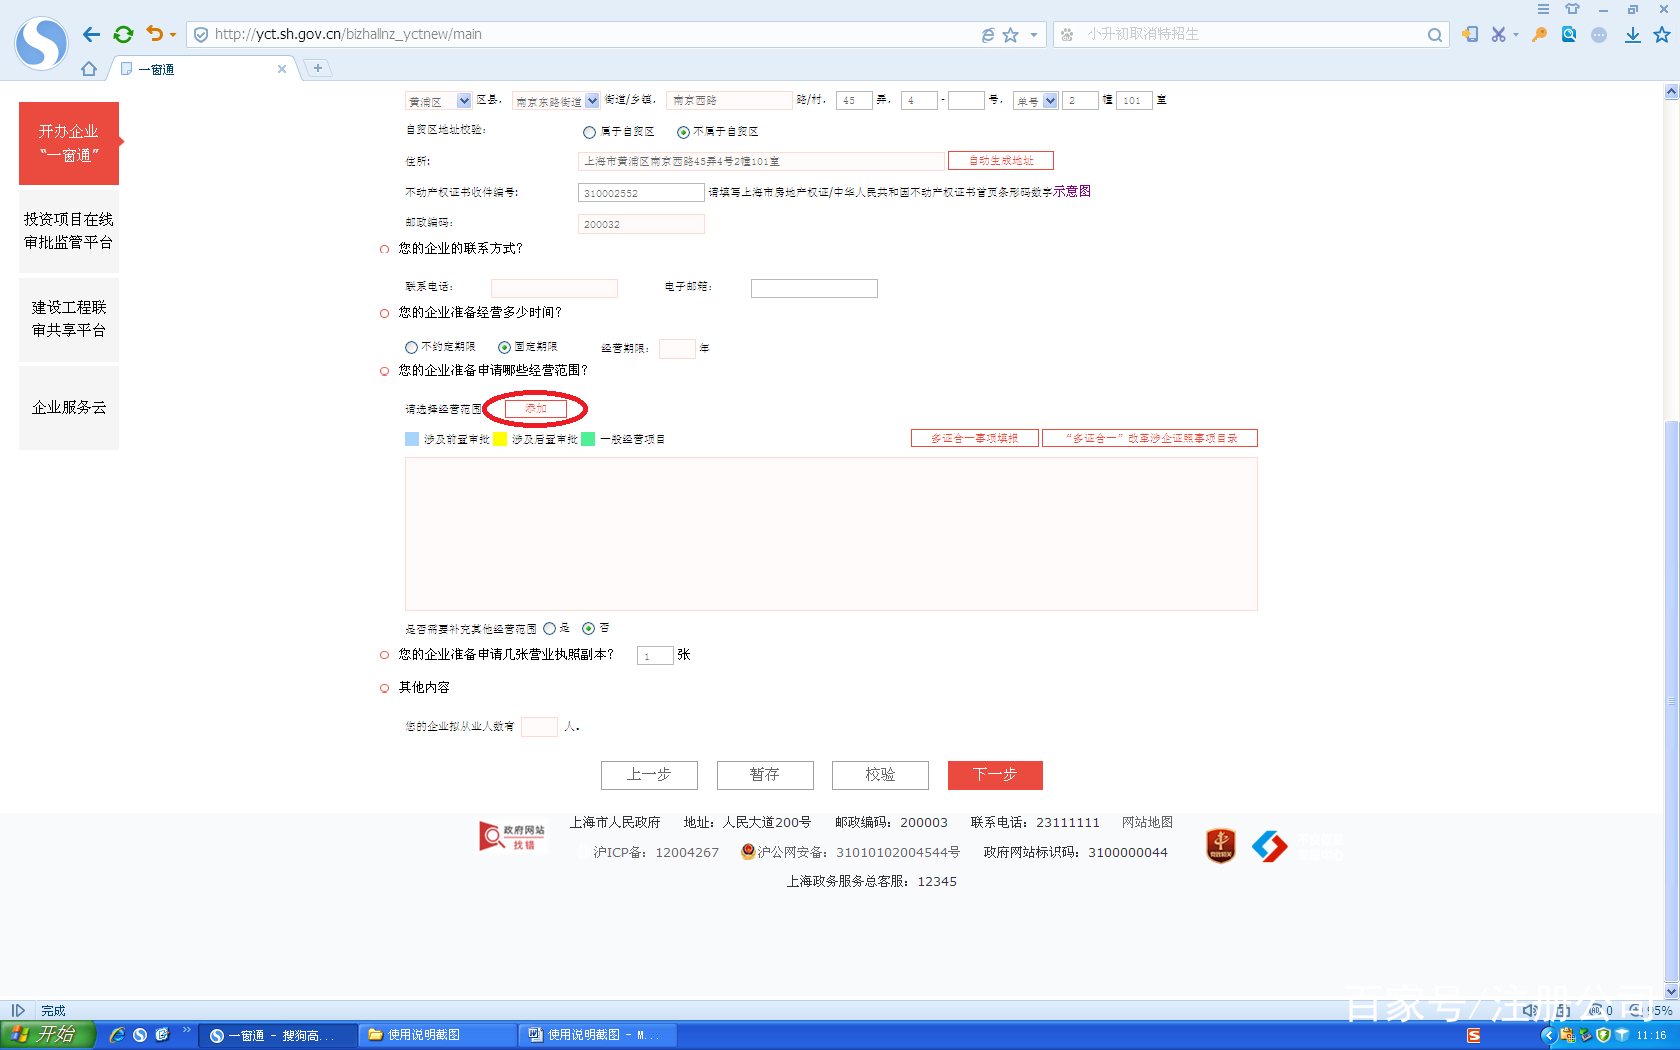Click the 下一步 button to proceed
The height and width of the screenshot is (1050, 1680).
[994, 775]
